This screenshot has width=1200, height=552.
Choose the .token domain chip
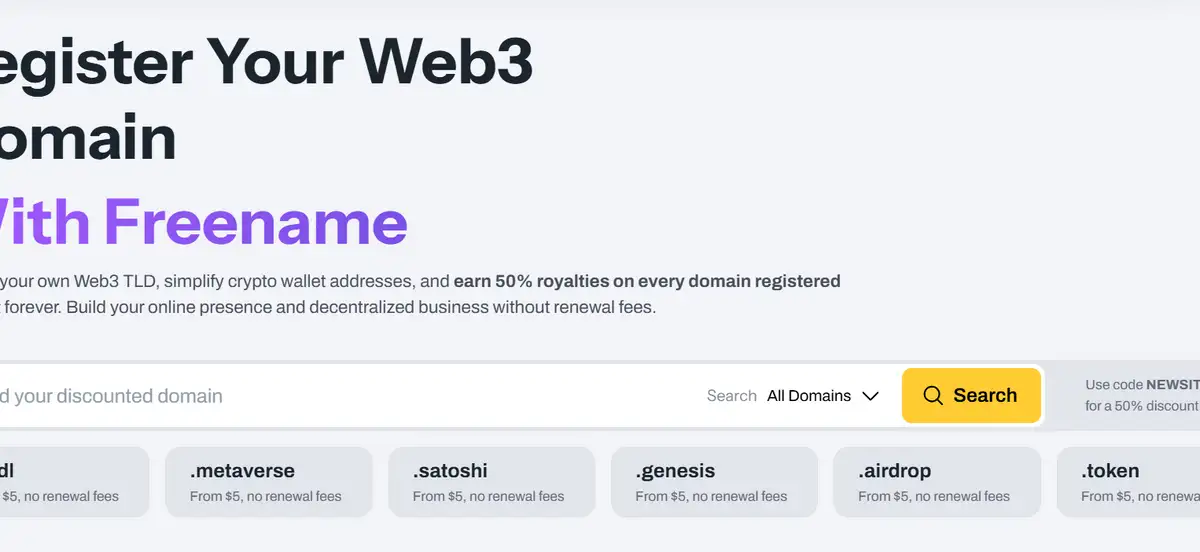tap(1128, 481)
